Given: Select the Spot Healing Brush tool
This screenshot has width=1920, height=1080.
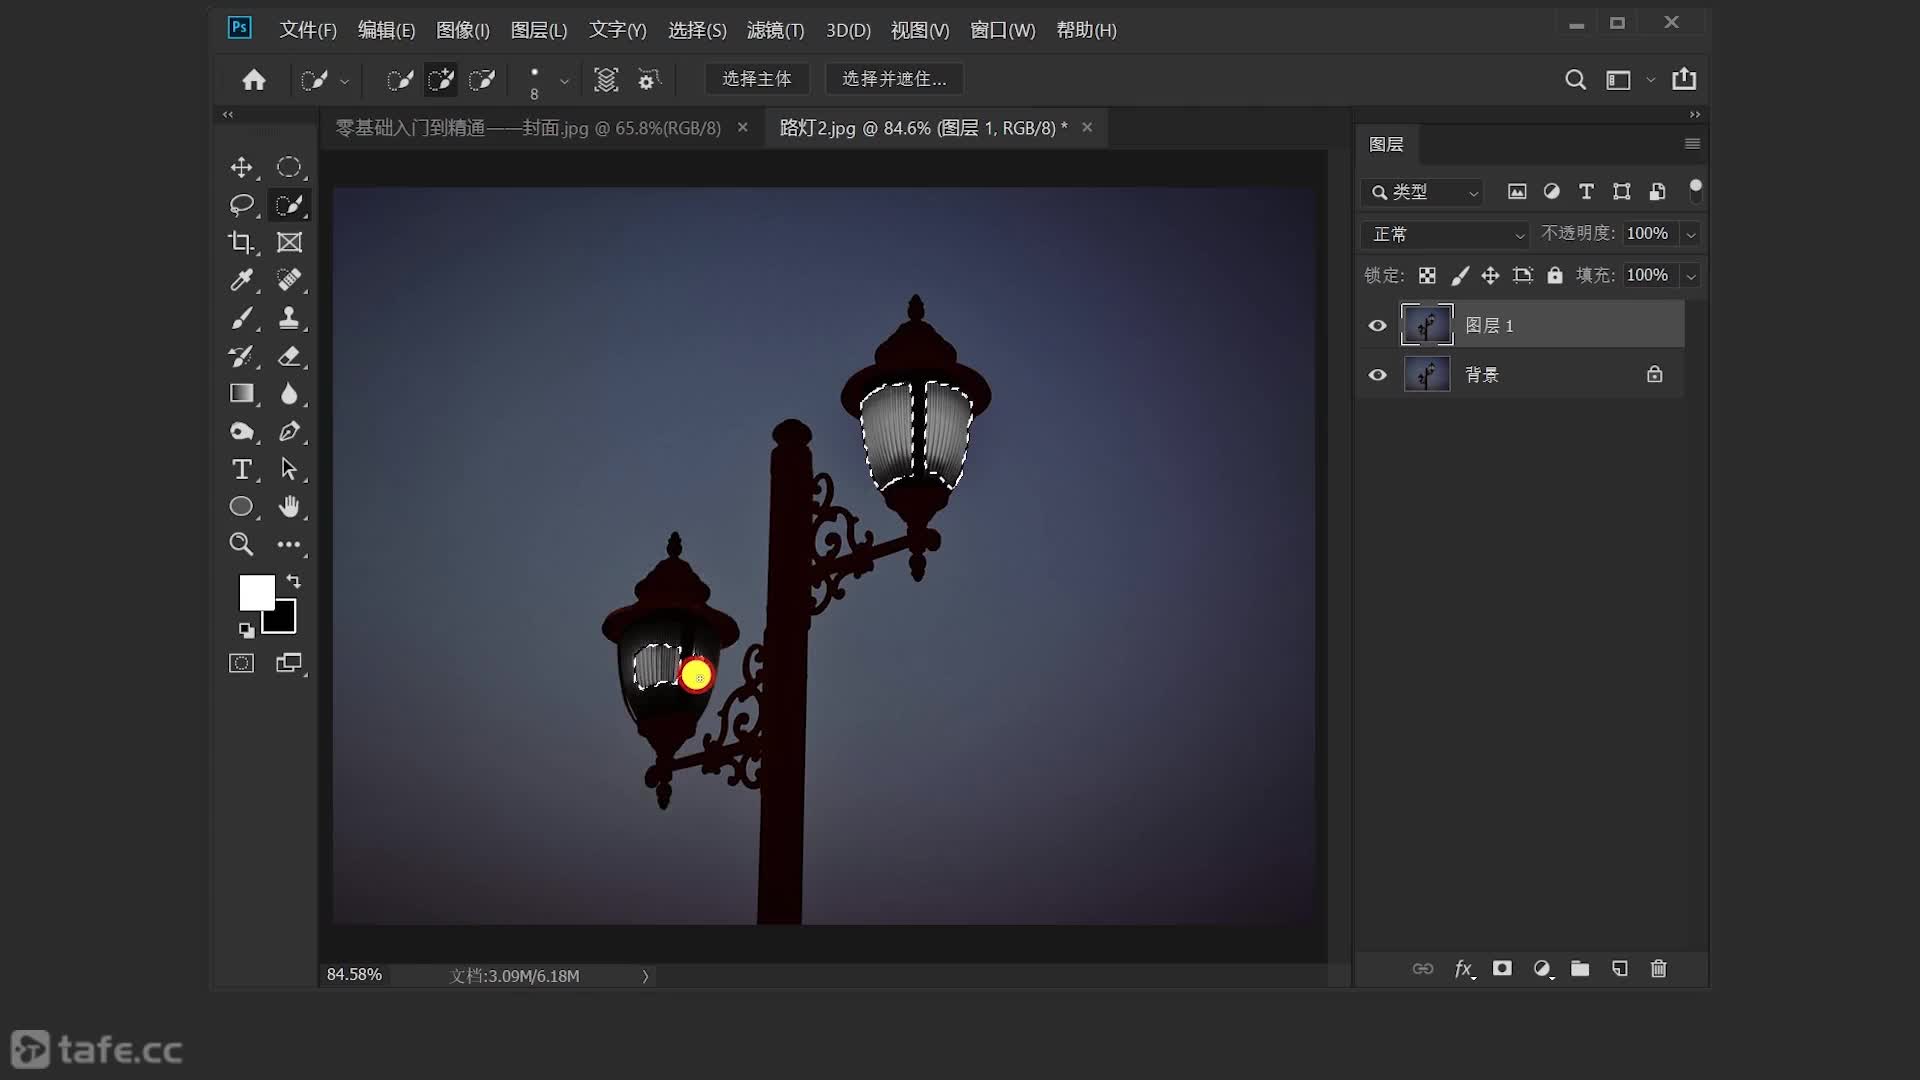Looking at the screenshot, I should click(289, 280).
